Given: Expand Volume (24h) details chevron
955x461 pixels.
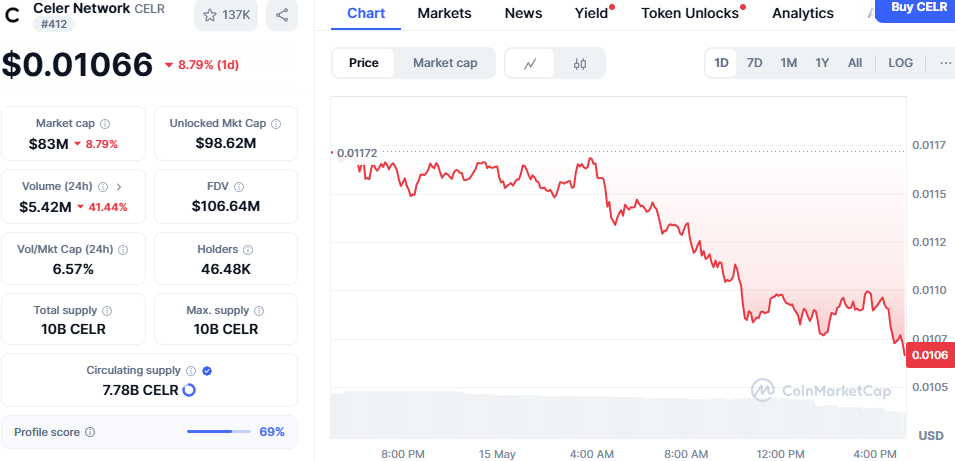Looking at the screenshot, I should coord(119,187).
